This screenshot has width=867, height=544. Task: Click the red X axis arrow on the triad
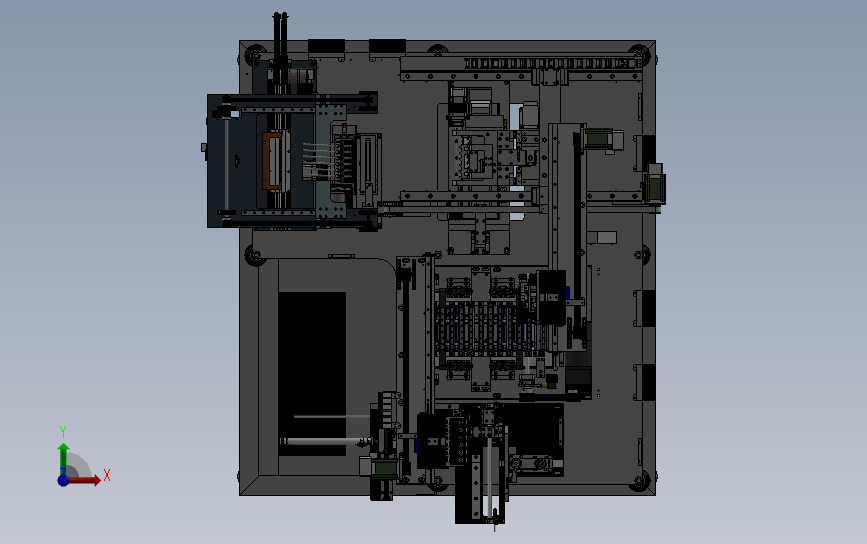(85, 480)
